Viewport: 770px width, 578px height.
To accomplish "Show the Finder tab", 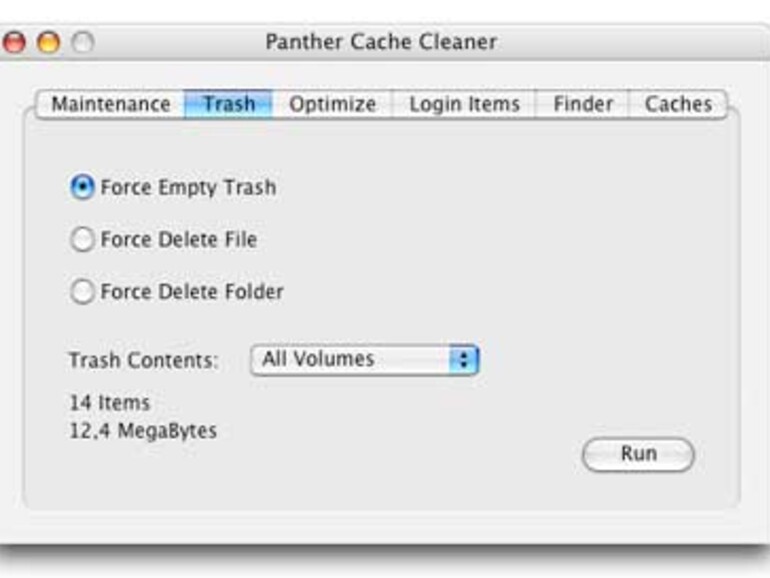I will coord(582,104).
